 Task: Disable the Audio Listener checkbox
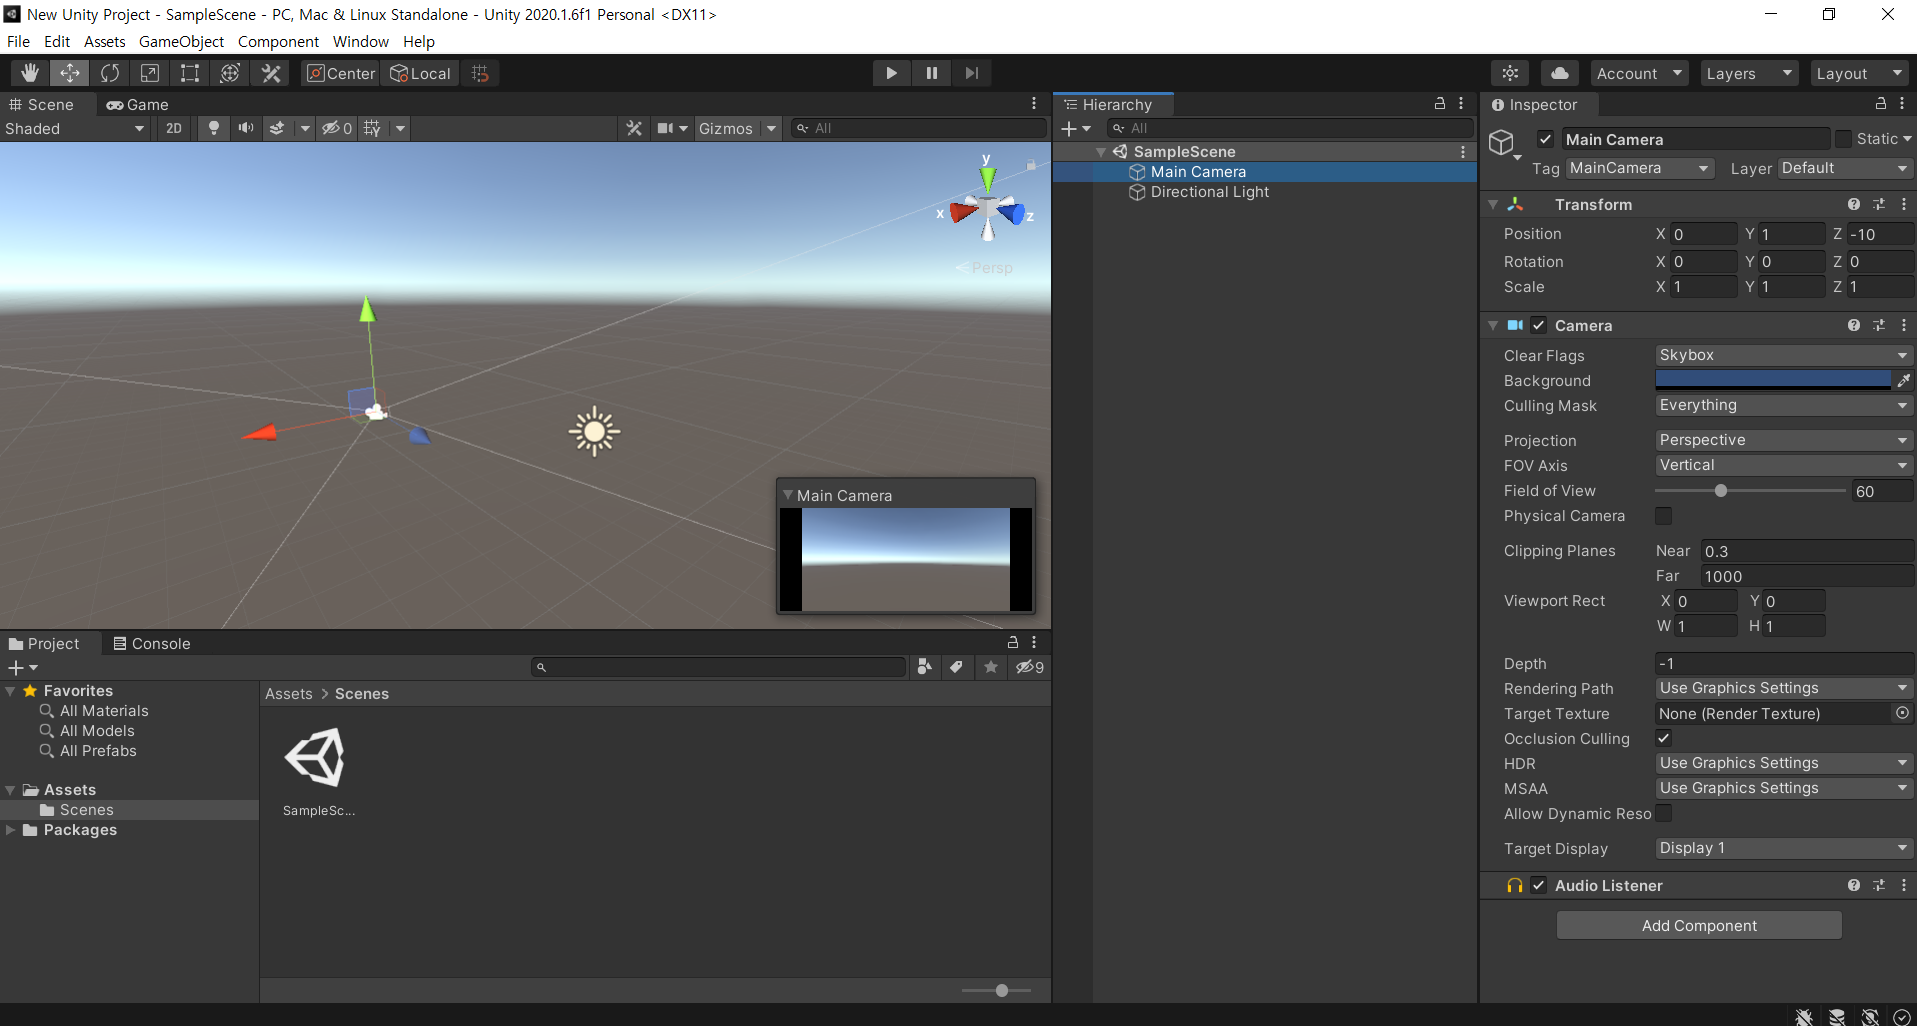1539,885
